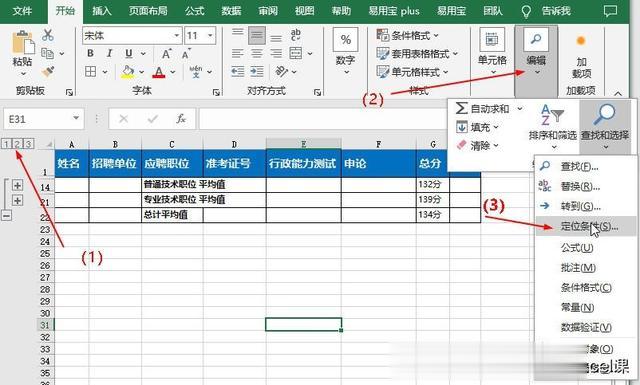This screenshot has height=385, width=640.
Task: Toggle Underline formatting
Action: click(x=129, y=53)
